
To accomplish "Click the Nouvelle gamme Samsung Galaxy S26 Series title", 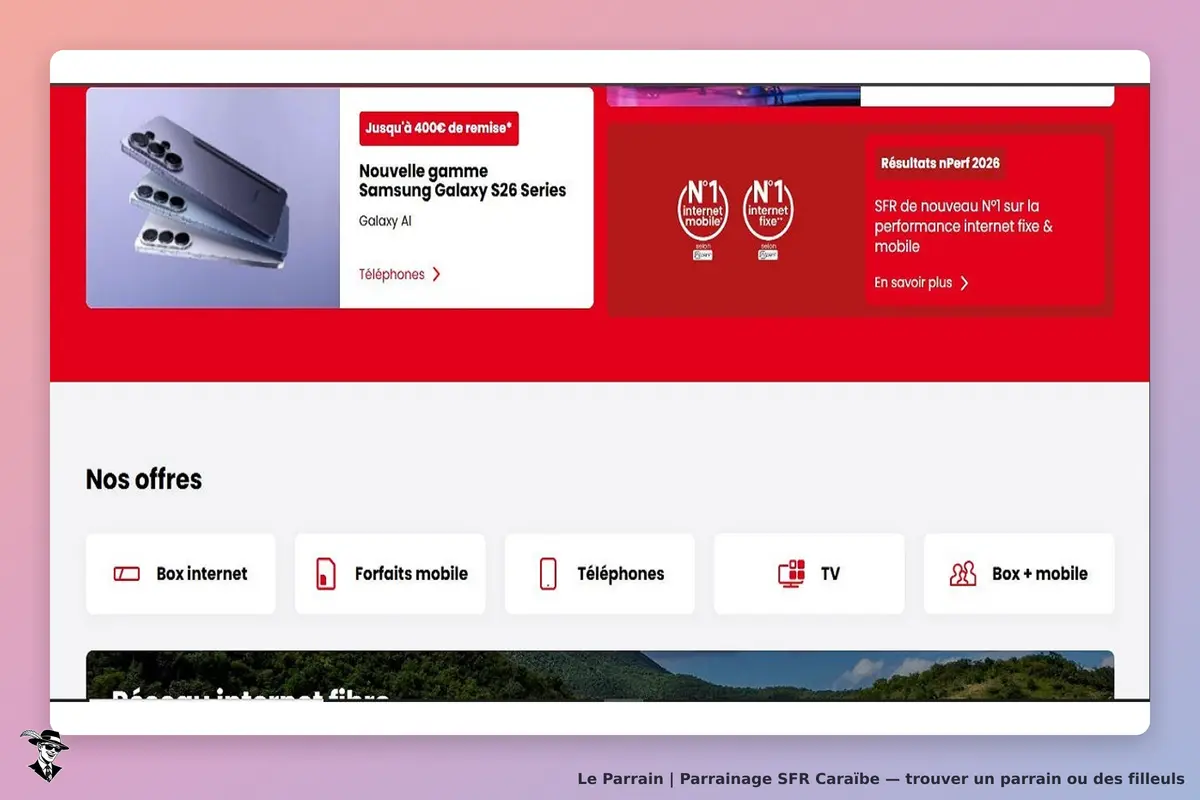I will click(x=462, y=181).
